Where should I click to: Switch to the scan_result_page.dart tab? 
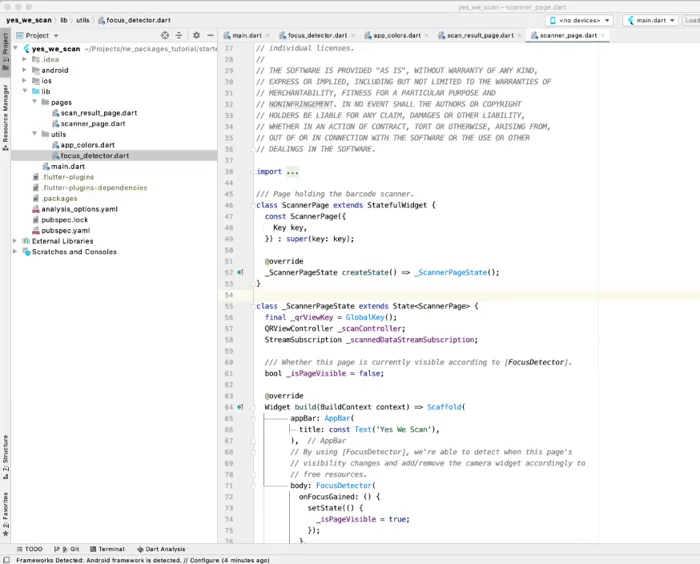tap(479, 35)
